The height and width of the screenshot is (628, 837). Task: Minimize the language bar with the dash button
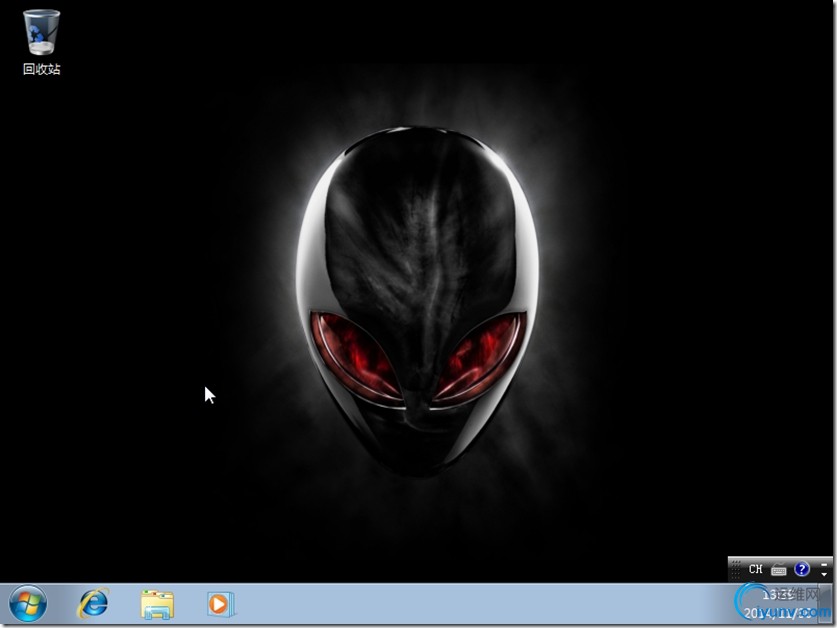tap(824, 564)
